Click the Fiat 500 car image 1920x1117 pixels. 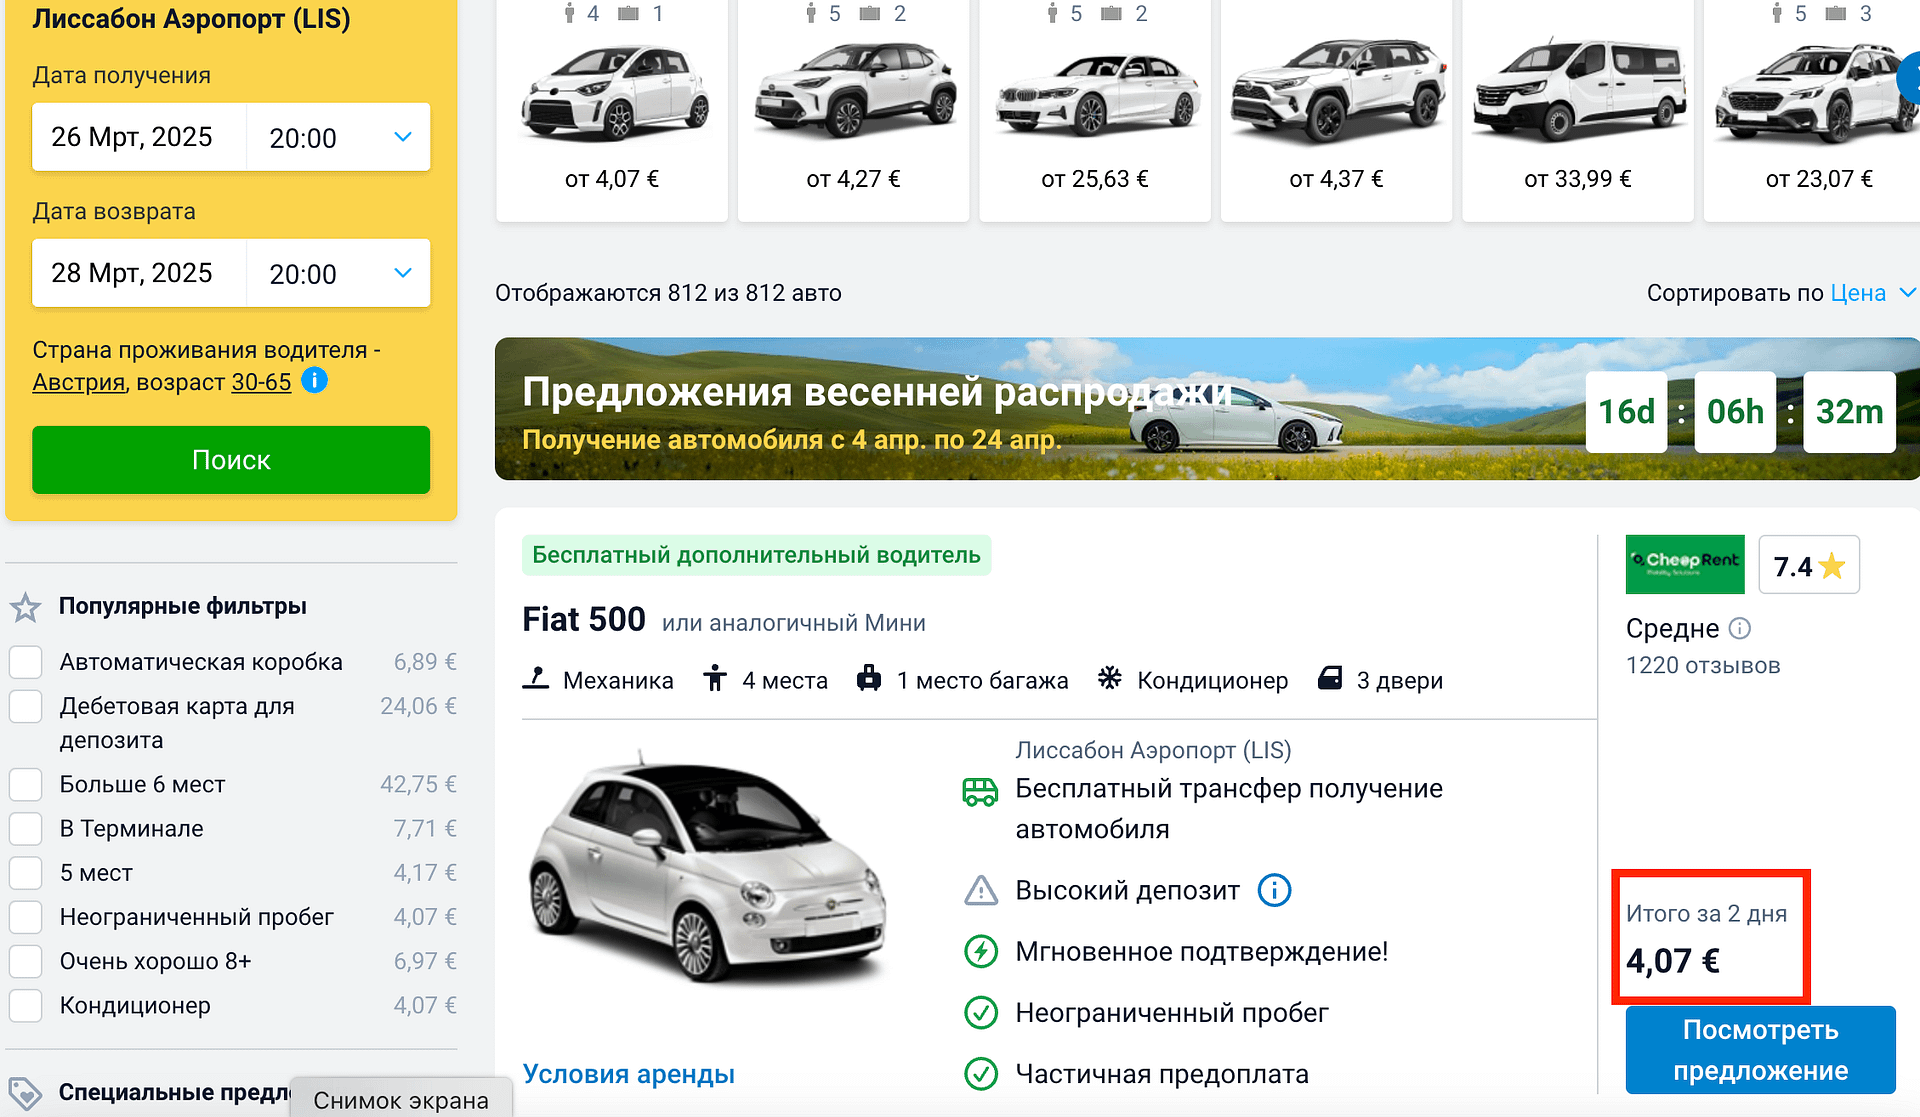click(708, 868)
